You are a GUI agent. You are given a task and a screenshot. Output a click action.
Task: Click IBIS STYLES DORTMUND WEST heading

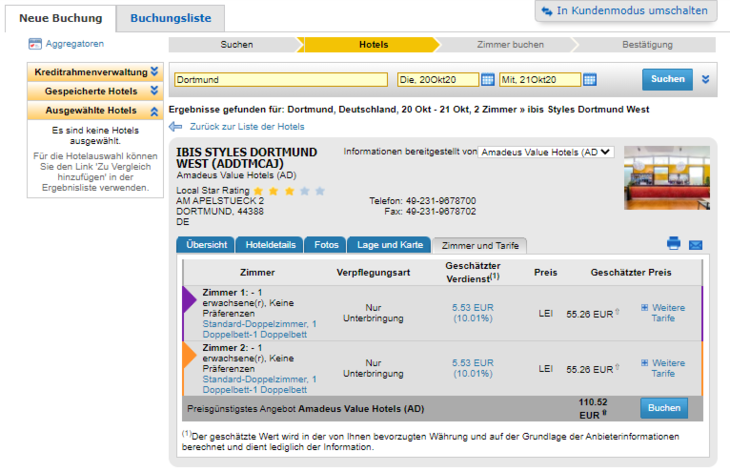[246, 158]
